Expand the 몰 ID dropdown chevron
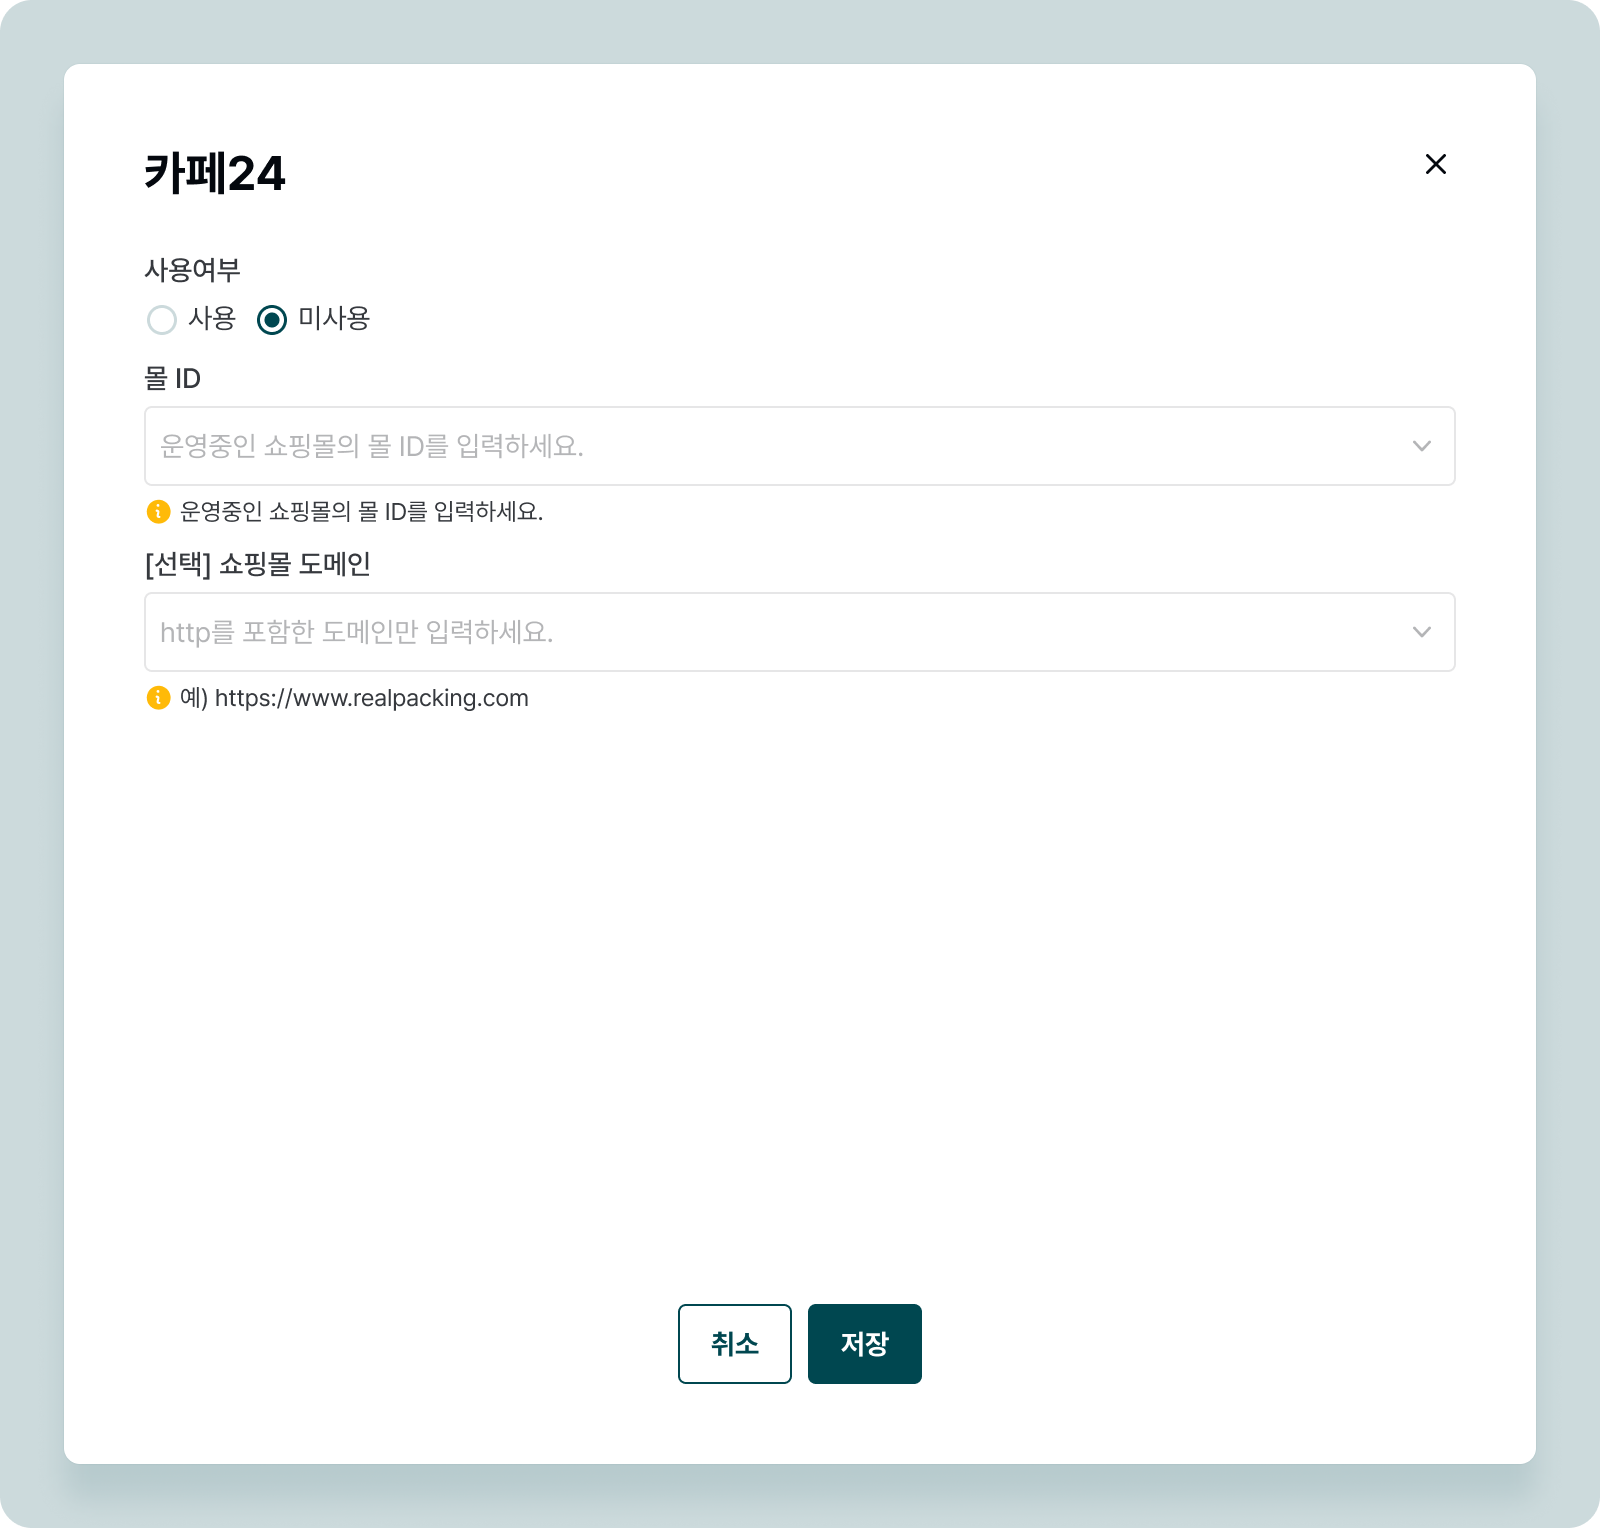Viewport: 1600px width, 1528px height. (1421, 446)
